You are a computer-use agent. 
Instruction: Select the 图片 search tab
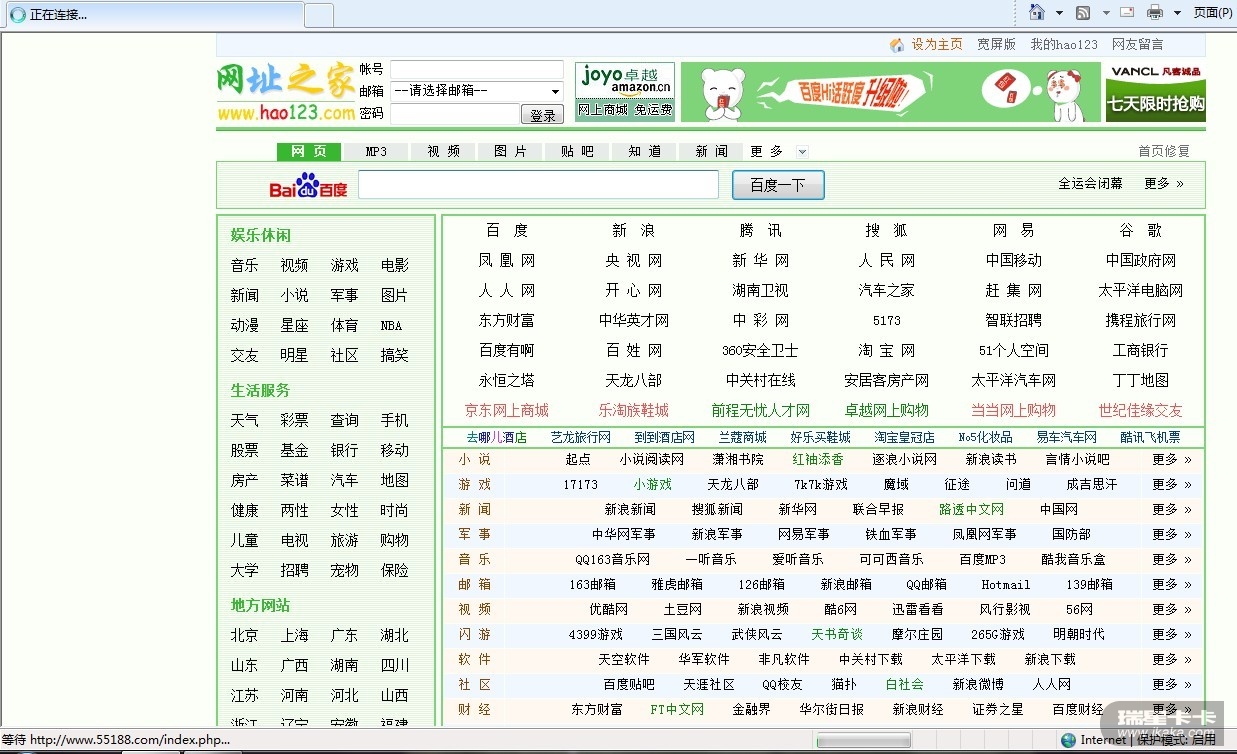coord(510,151)
